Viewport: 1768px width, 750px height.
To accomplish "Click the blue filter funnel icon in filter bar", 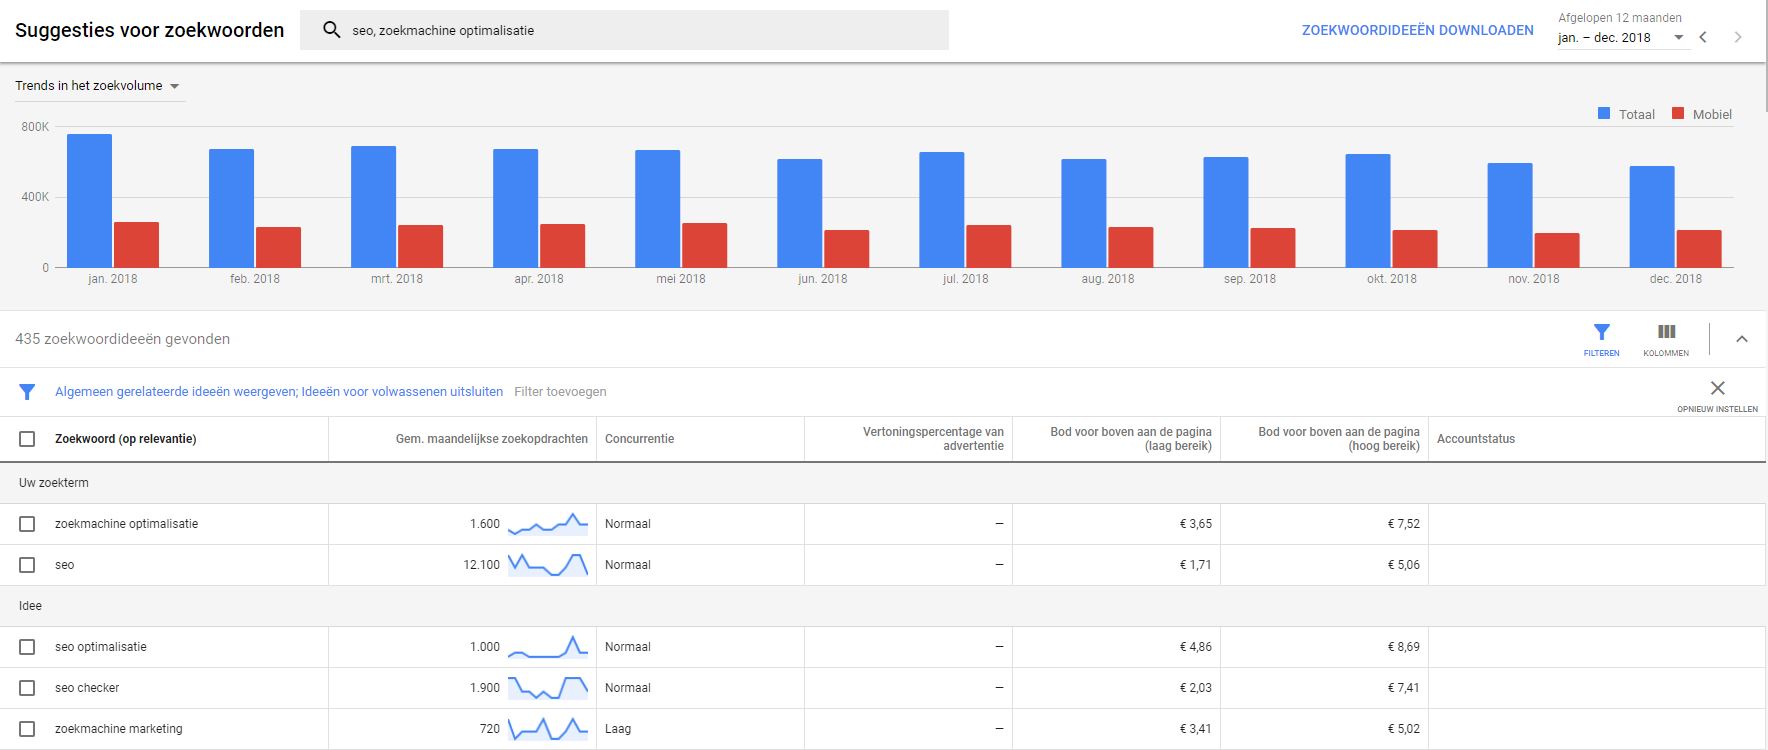I will [x=27, y=392].
